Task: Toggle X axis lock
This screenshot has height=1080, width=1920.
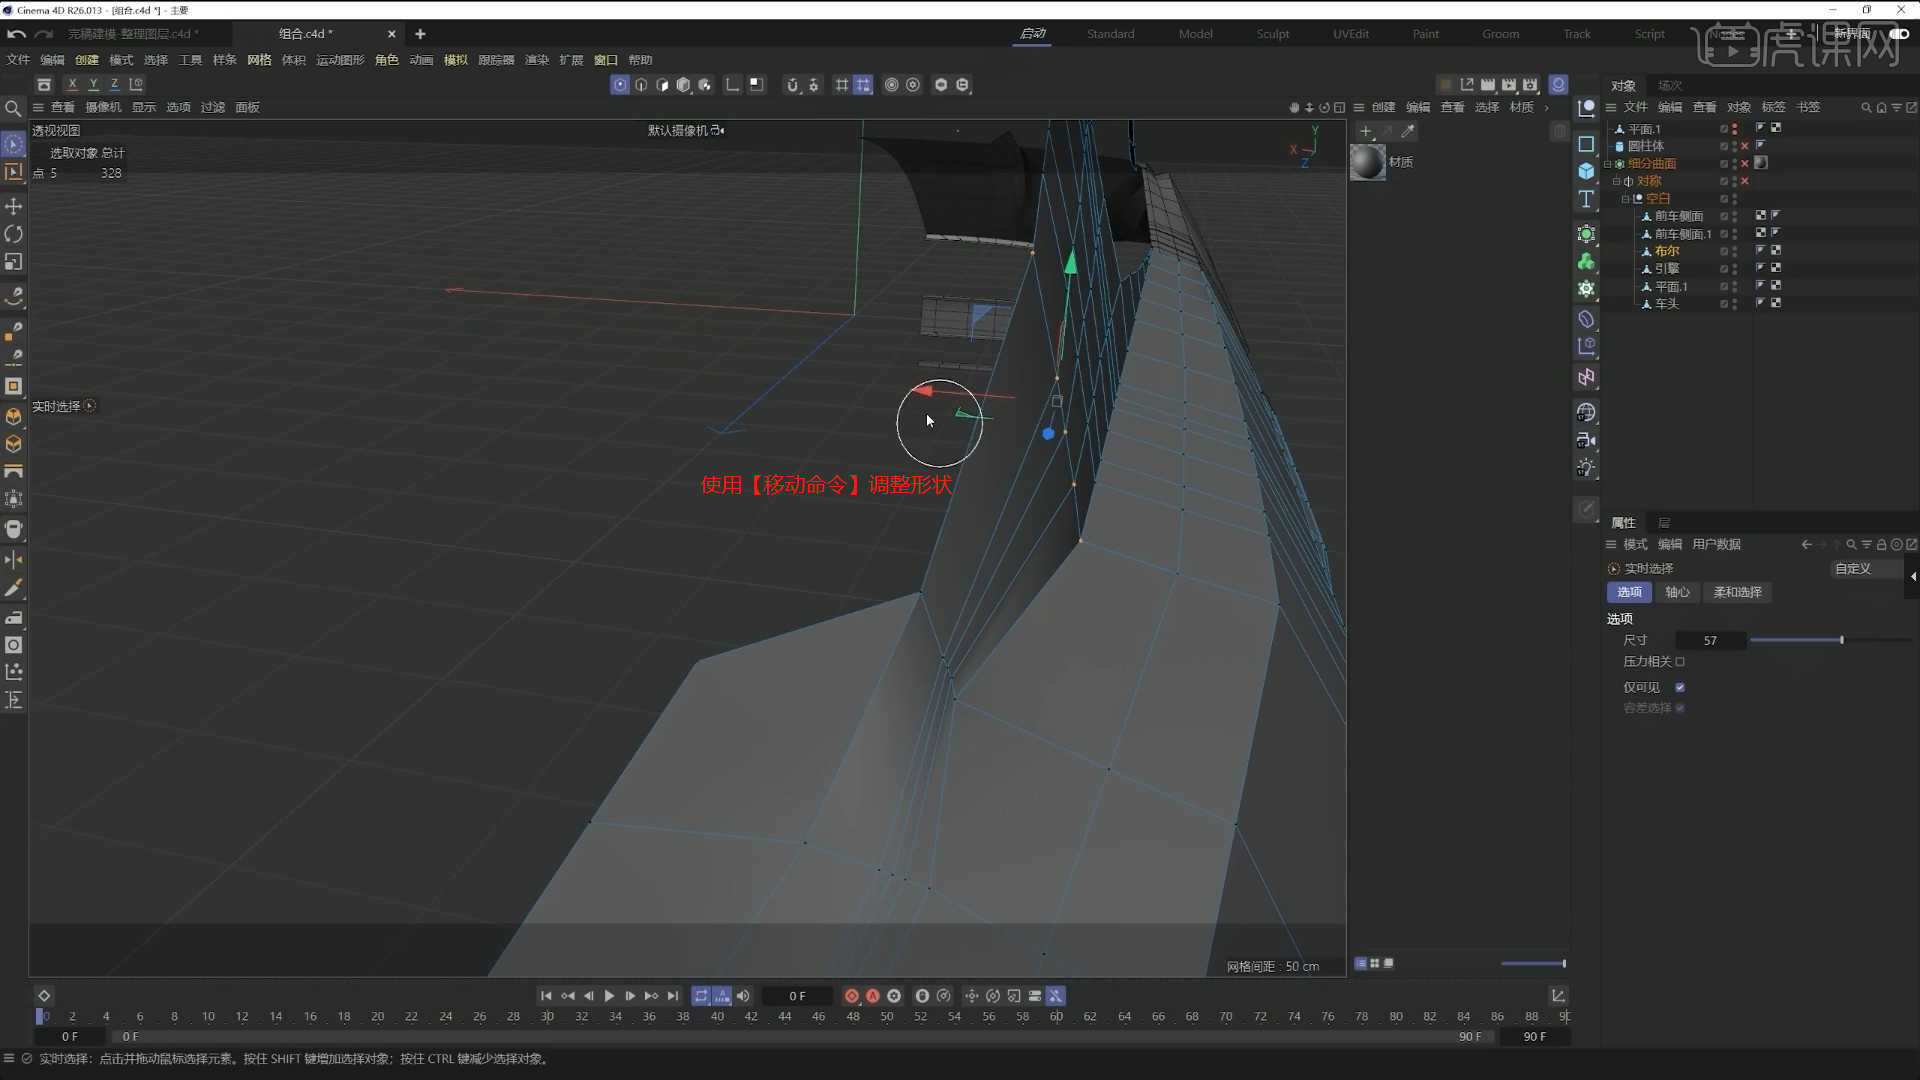Action: point(72,85)
